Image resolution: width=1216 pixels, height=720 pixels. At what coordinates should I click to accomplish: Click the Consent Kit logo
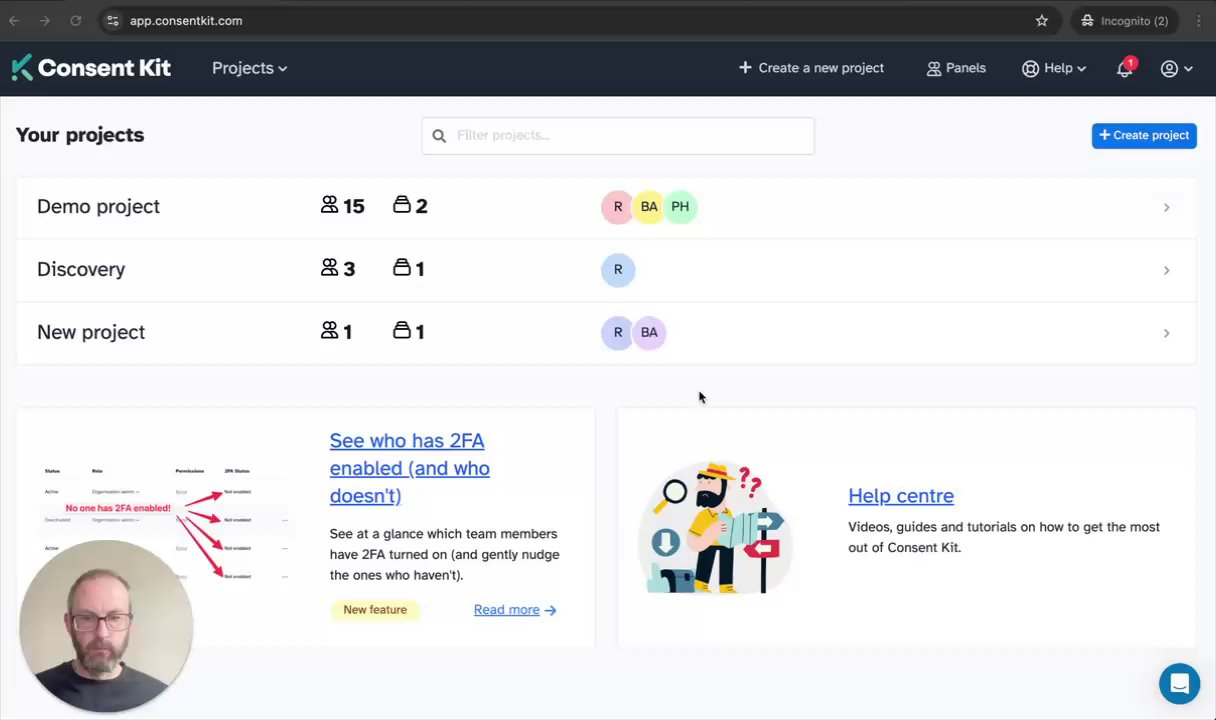pos(91,68)
